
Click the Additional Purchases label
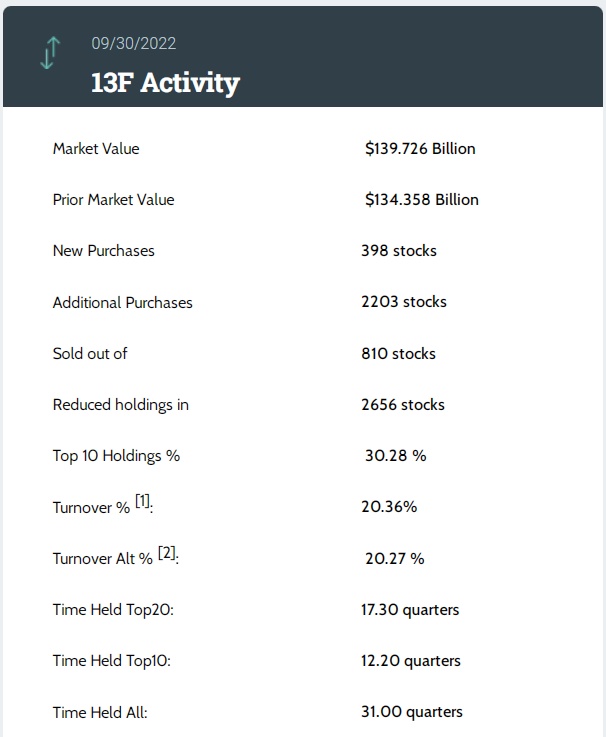coord(122,302)
